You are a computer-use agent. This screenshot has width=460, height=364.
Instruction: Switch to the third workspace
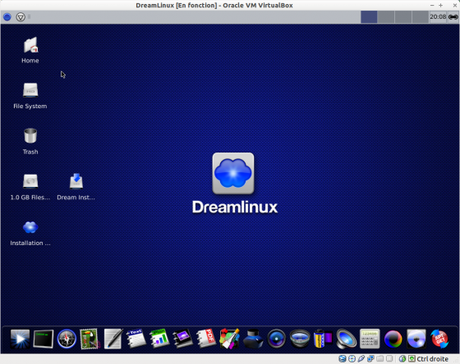tap(403, 17)
